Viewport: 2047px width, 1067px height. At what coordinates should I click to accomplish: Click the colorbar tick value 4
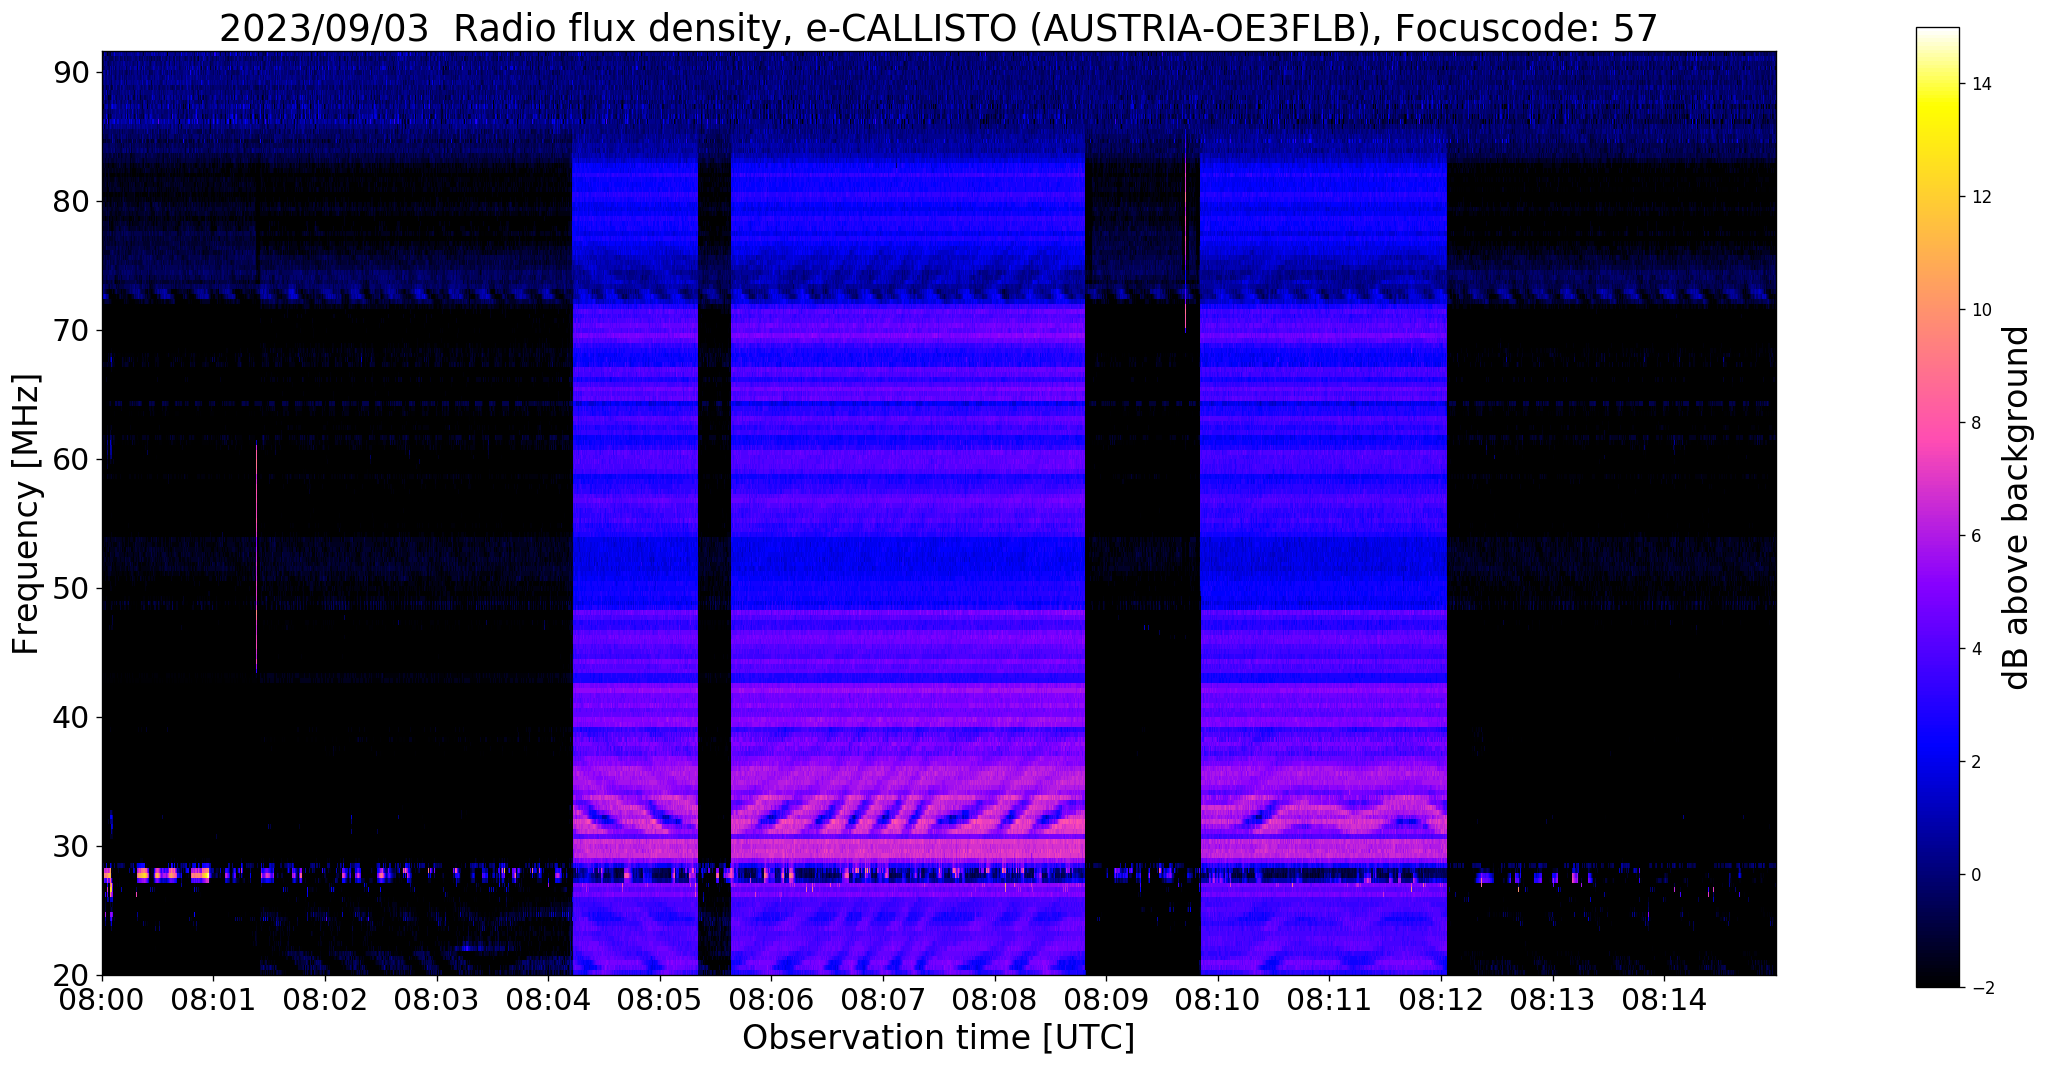tap(1975, 649)
